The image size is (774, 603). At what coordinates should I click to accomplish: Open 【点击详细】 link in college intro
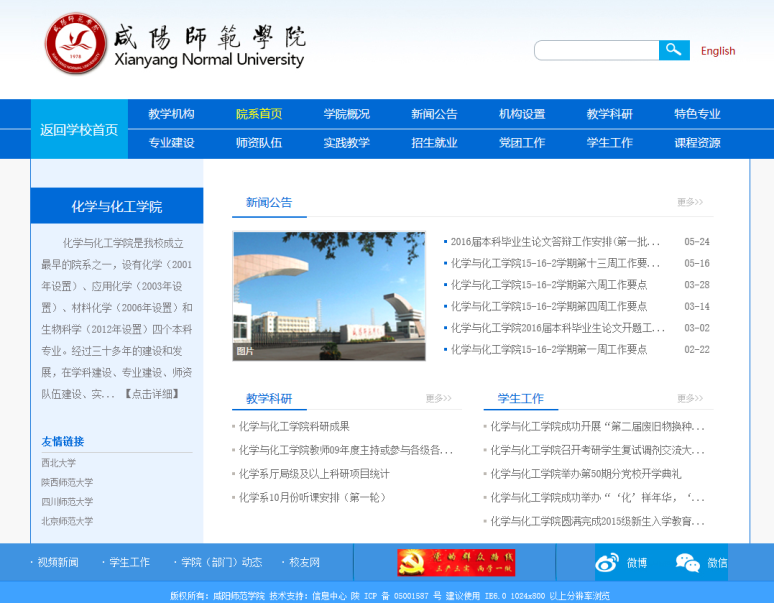[152, 394]
